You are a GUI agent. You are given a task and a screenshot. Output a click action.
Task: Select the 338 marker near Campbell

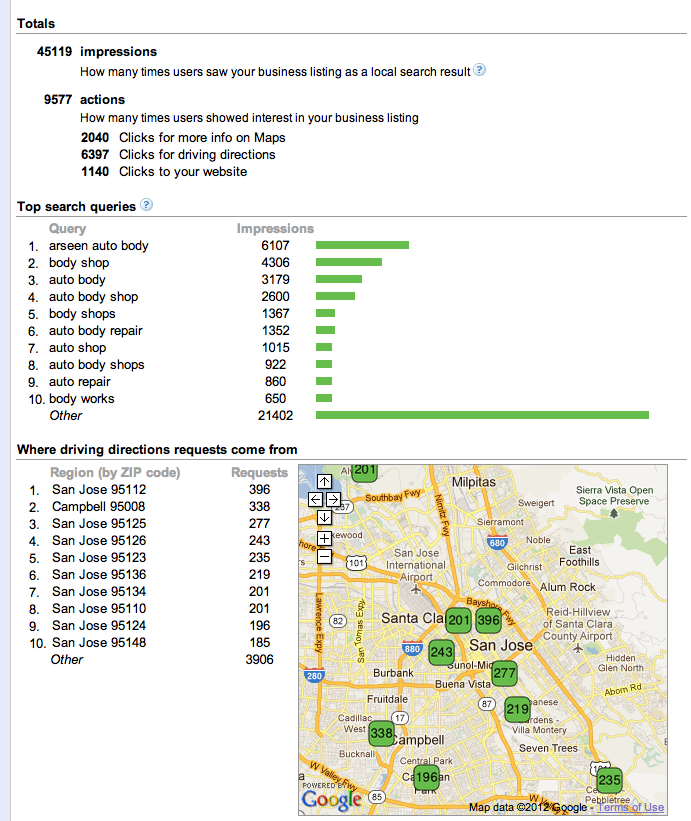point(381,733)
